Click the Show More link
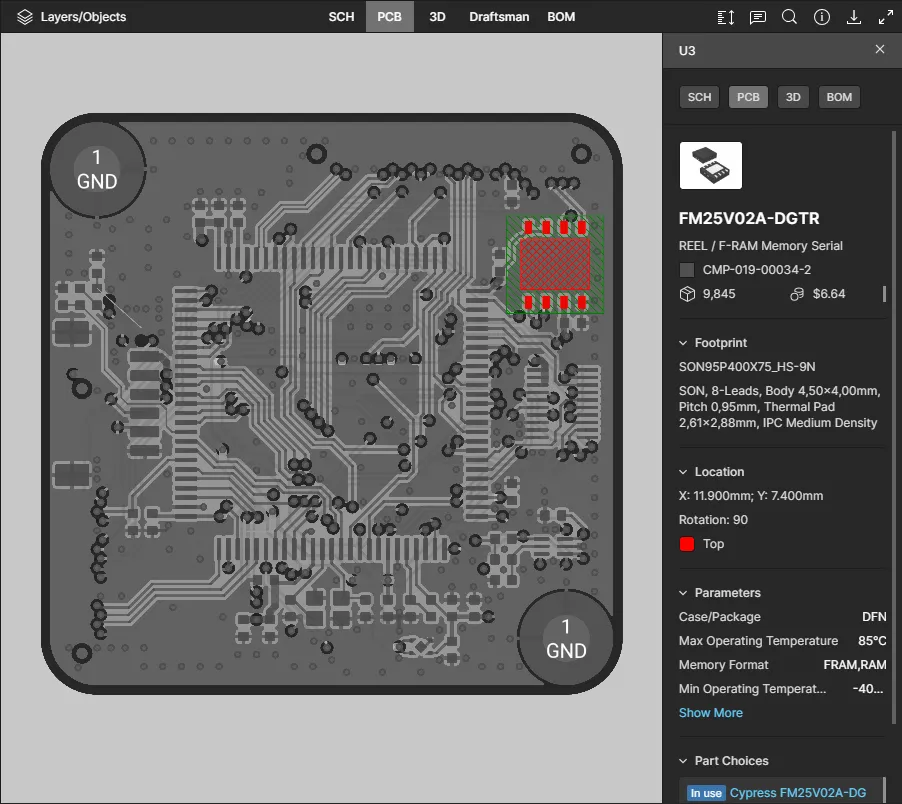902x804 pixels. 710,713
